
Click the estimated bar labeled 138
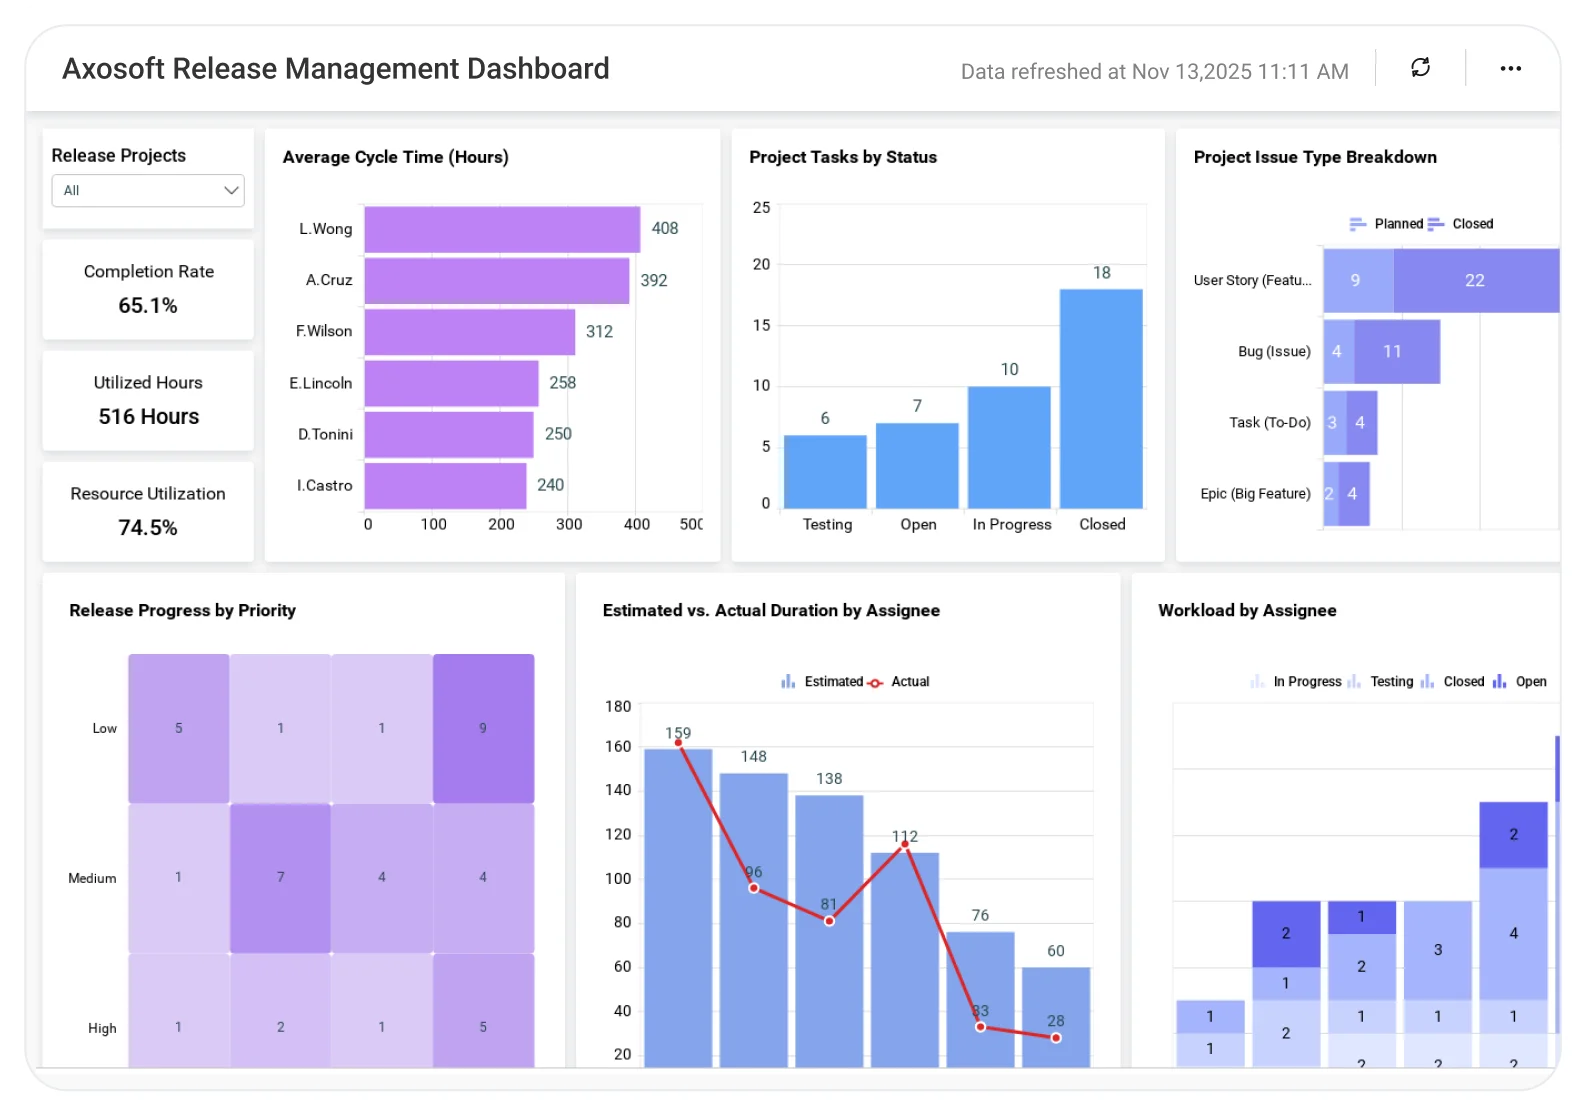[x=829, y=931]
